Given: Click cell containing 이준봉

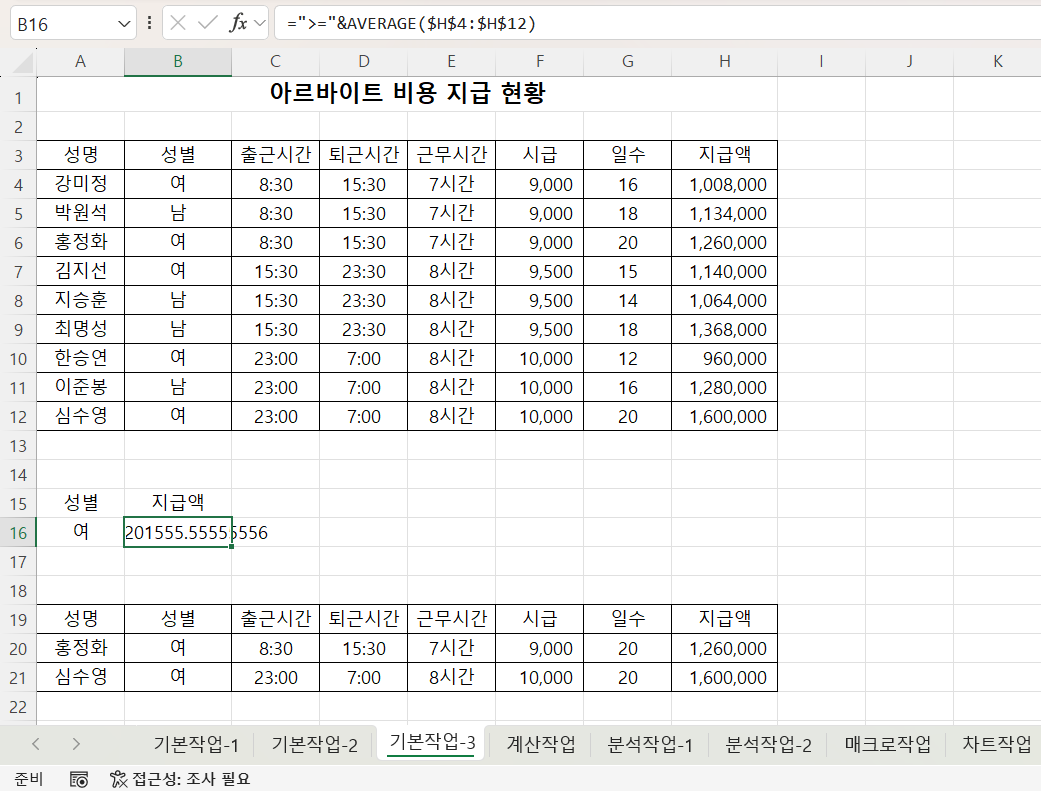Looking at the screenshot, I should 80,387.
